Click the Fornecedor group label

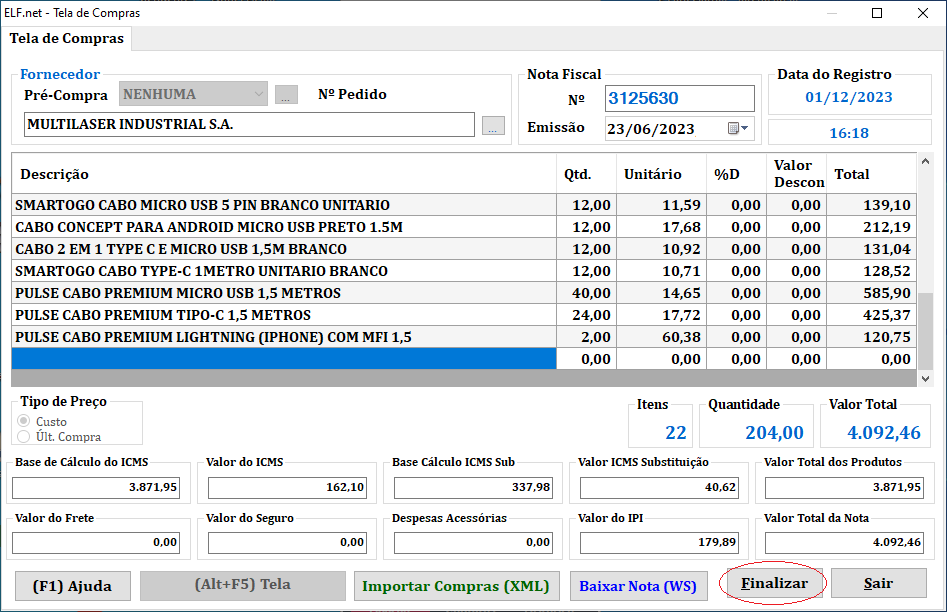(x=60, y=74)
